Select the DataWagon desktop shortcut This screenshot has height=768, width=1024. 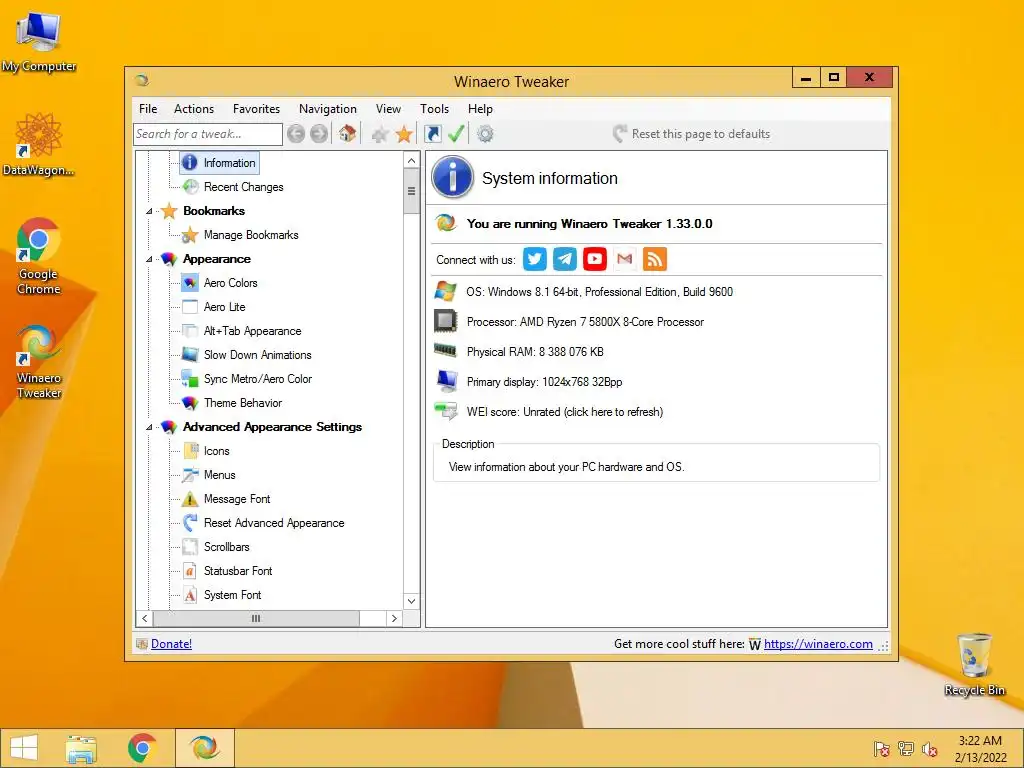39,145
